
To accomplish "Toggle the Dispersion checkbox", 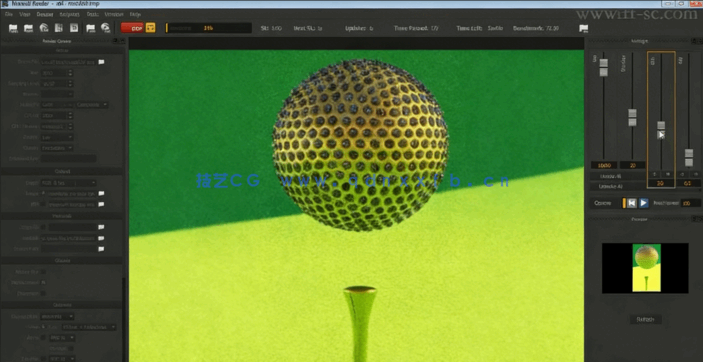I will pyautogui.click(x=43, y=293).
